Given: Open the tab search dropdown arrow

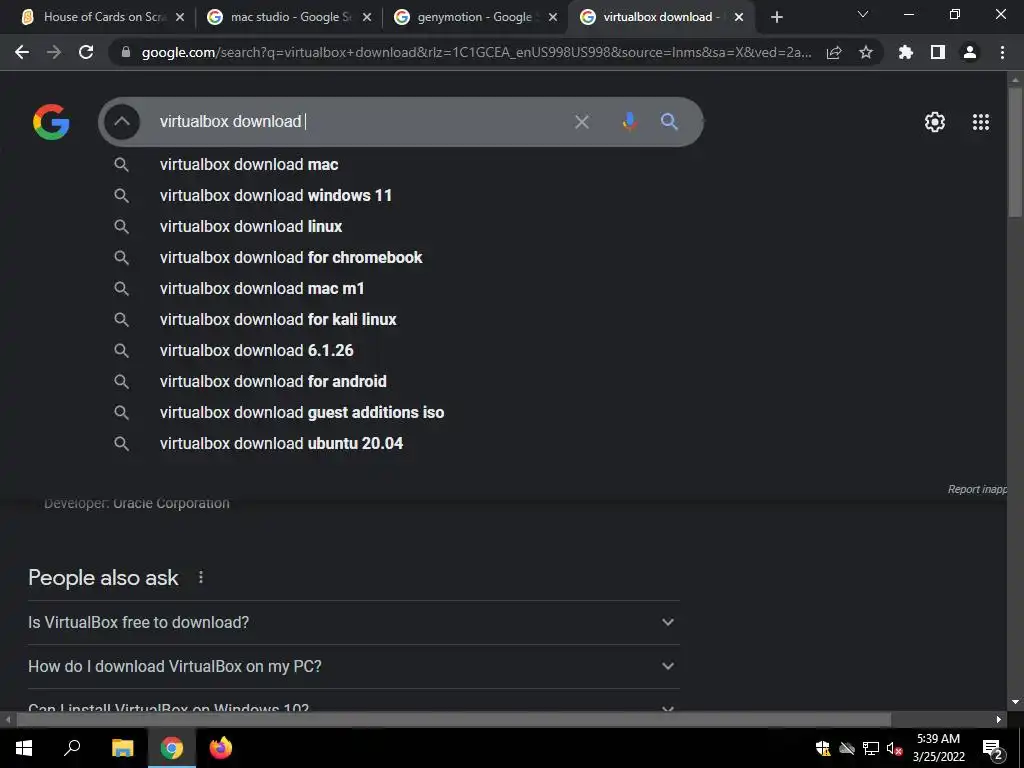Looking at the screenshot, I should click(x=863, y=14).
